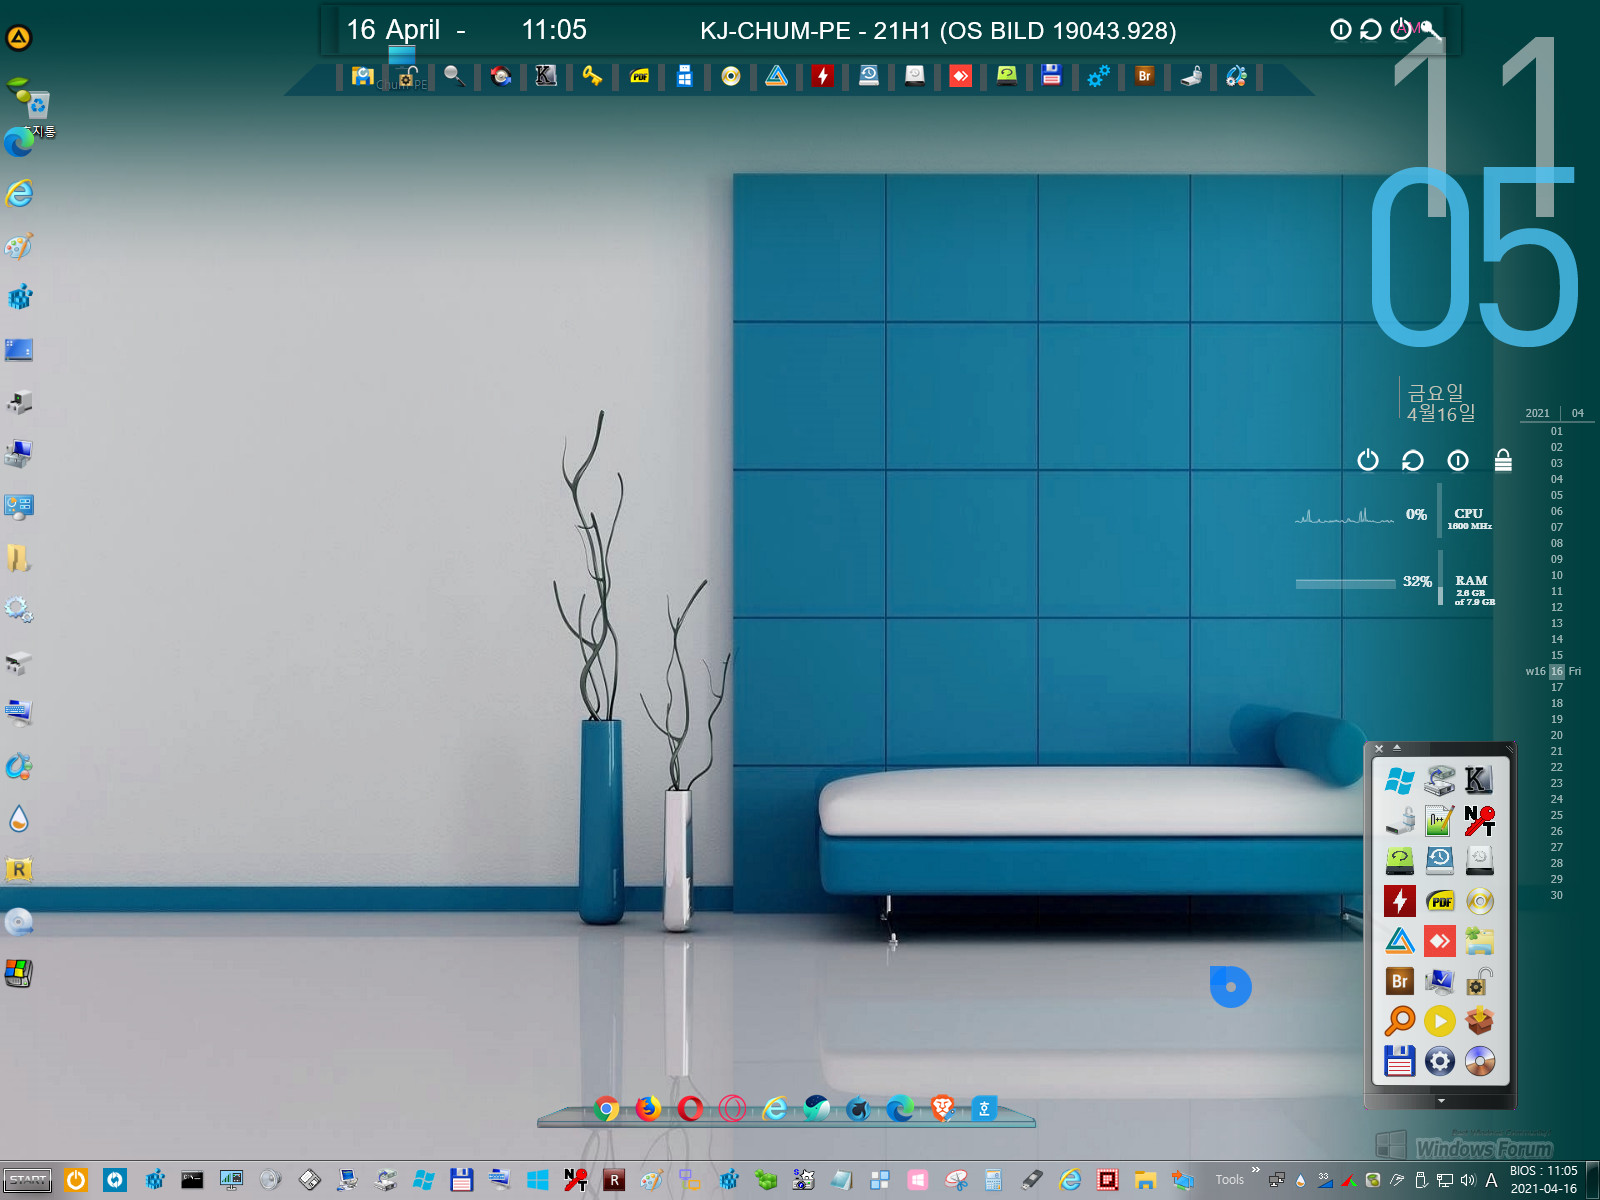Open the monitor checkmark icon in launcher panel
This screenshot has height=1200, width=1600.
(1439, 981)
